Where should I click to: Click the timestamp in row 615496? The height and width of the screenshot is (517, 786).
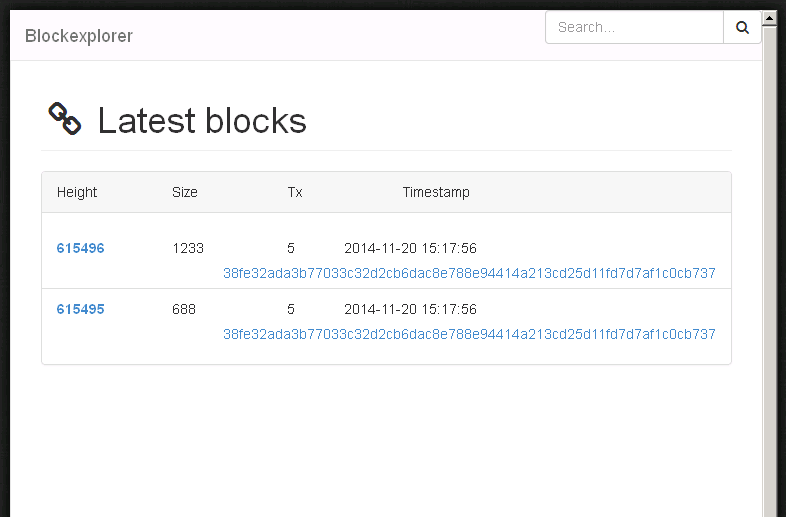(410, 248)
